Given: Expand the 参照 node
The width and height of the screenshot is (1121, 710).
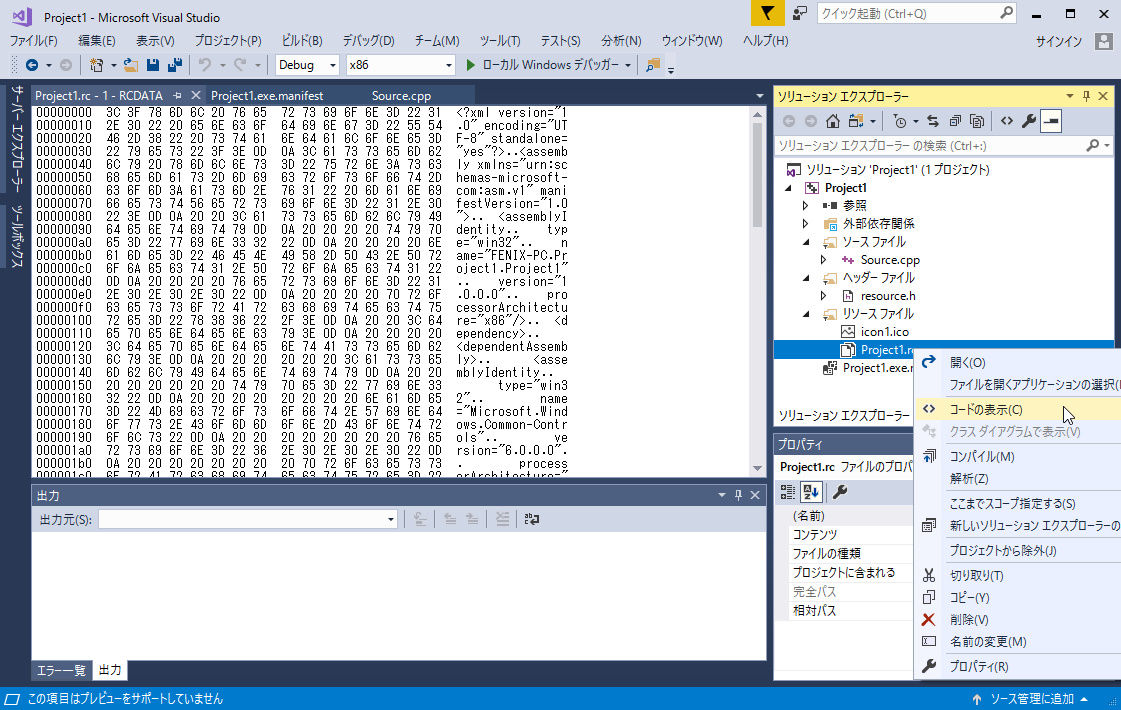Looking at the screenshot, I should tap(806, 206).
